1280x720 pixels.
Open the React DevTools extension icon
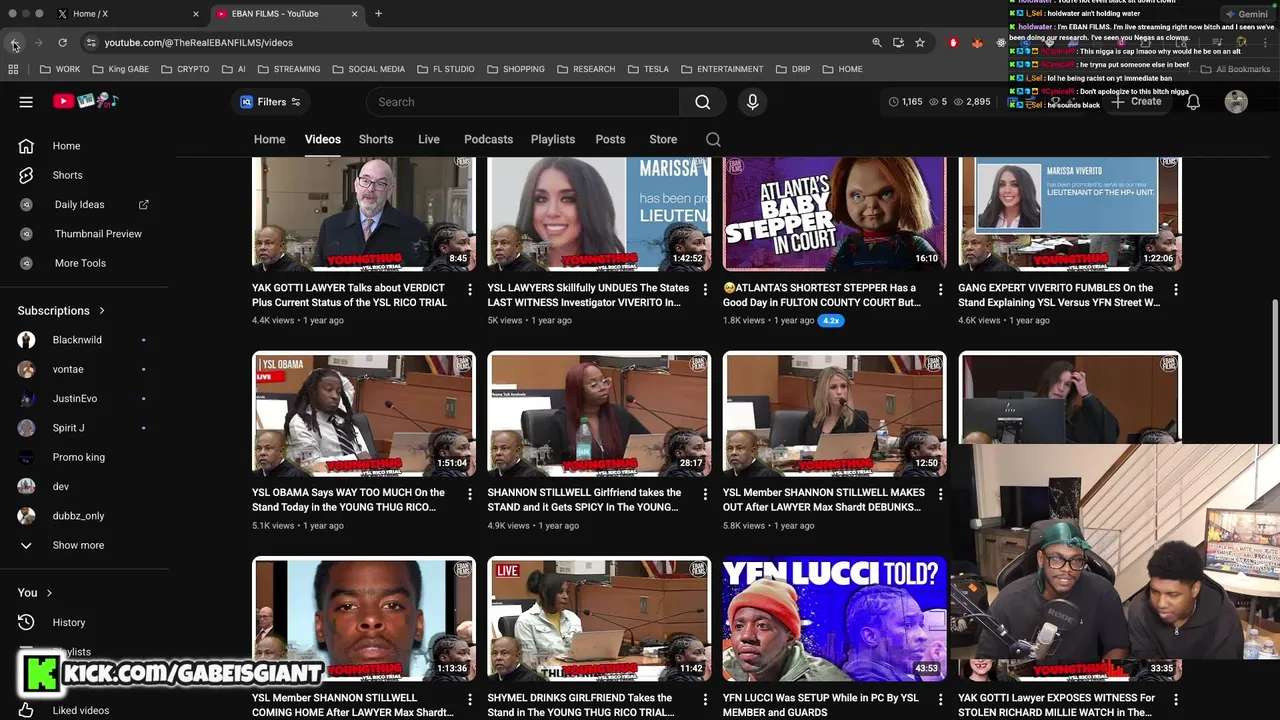1001,43
